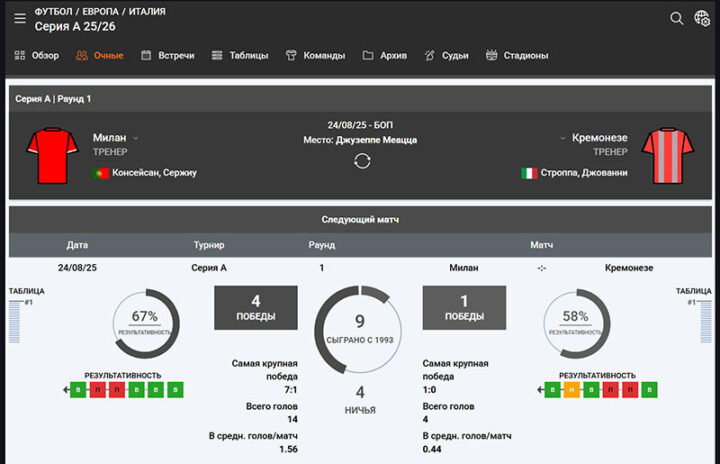
Task: Click the Судьи whistle icon
Action: [x=429, y=55]
